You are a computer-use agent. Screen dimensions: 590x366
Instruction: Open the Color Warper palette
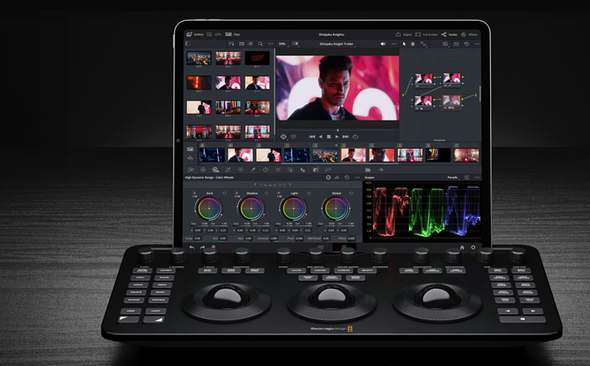coord(240,170)
